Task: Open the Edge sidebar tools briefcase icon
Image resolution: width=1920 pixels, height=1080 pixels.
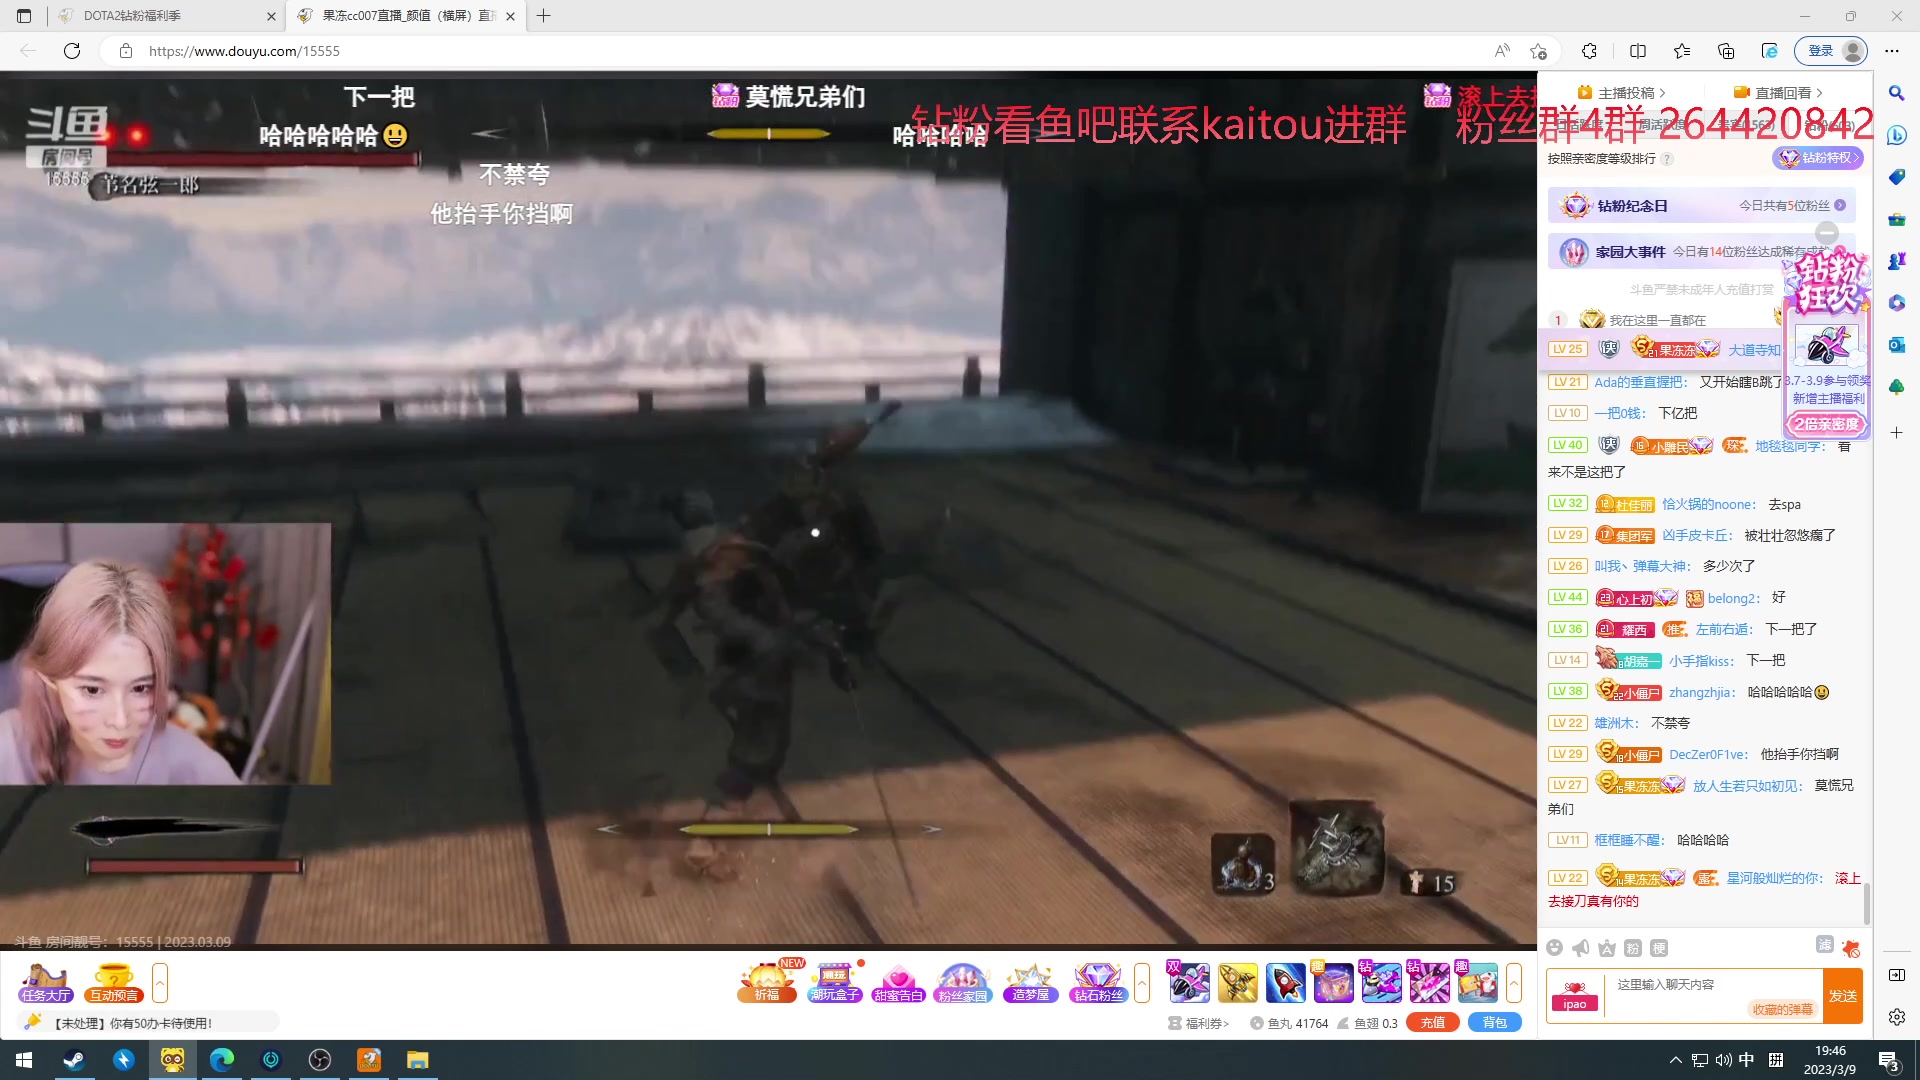Action: point(1896,219)
